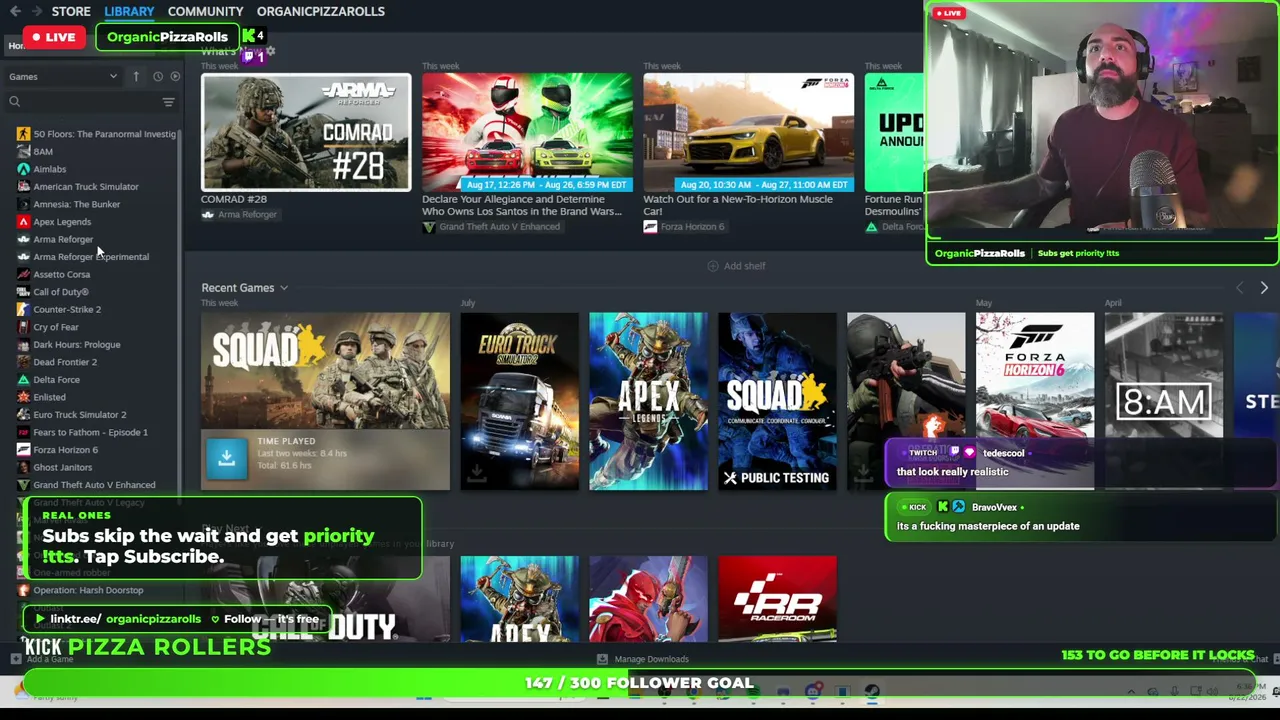
Task: Open the 50 Floors game icon
Action: click(x=23, y=134)
